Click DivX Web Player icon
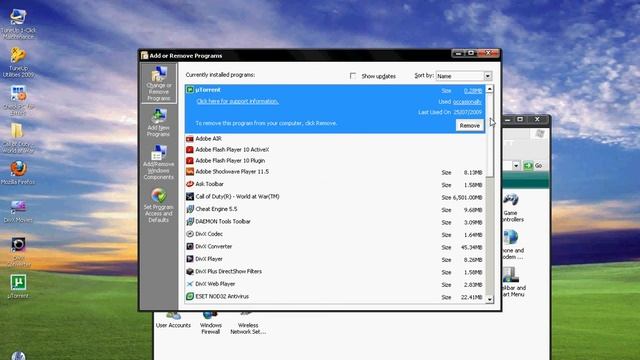640x360 pixels. click(x=190, y=284)
